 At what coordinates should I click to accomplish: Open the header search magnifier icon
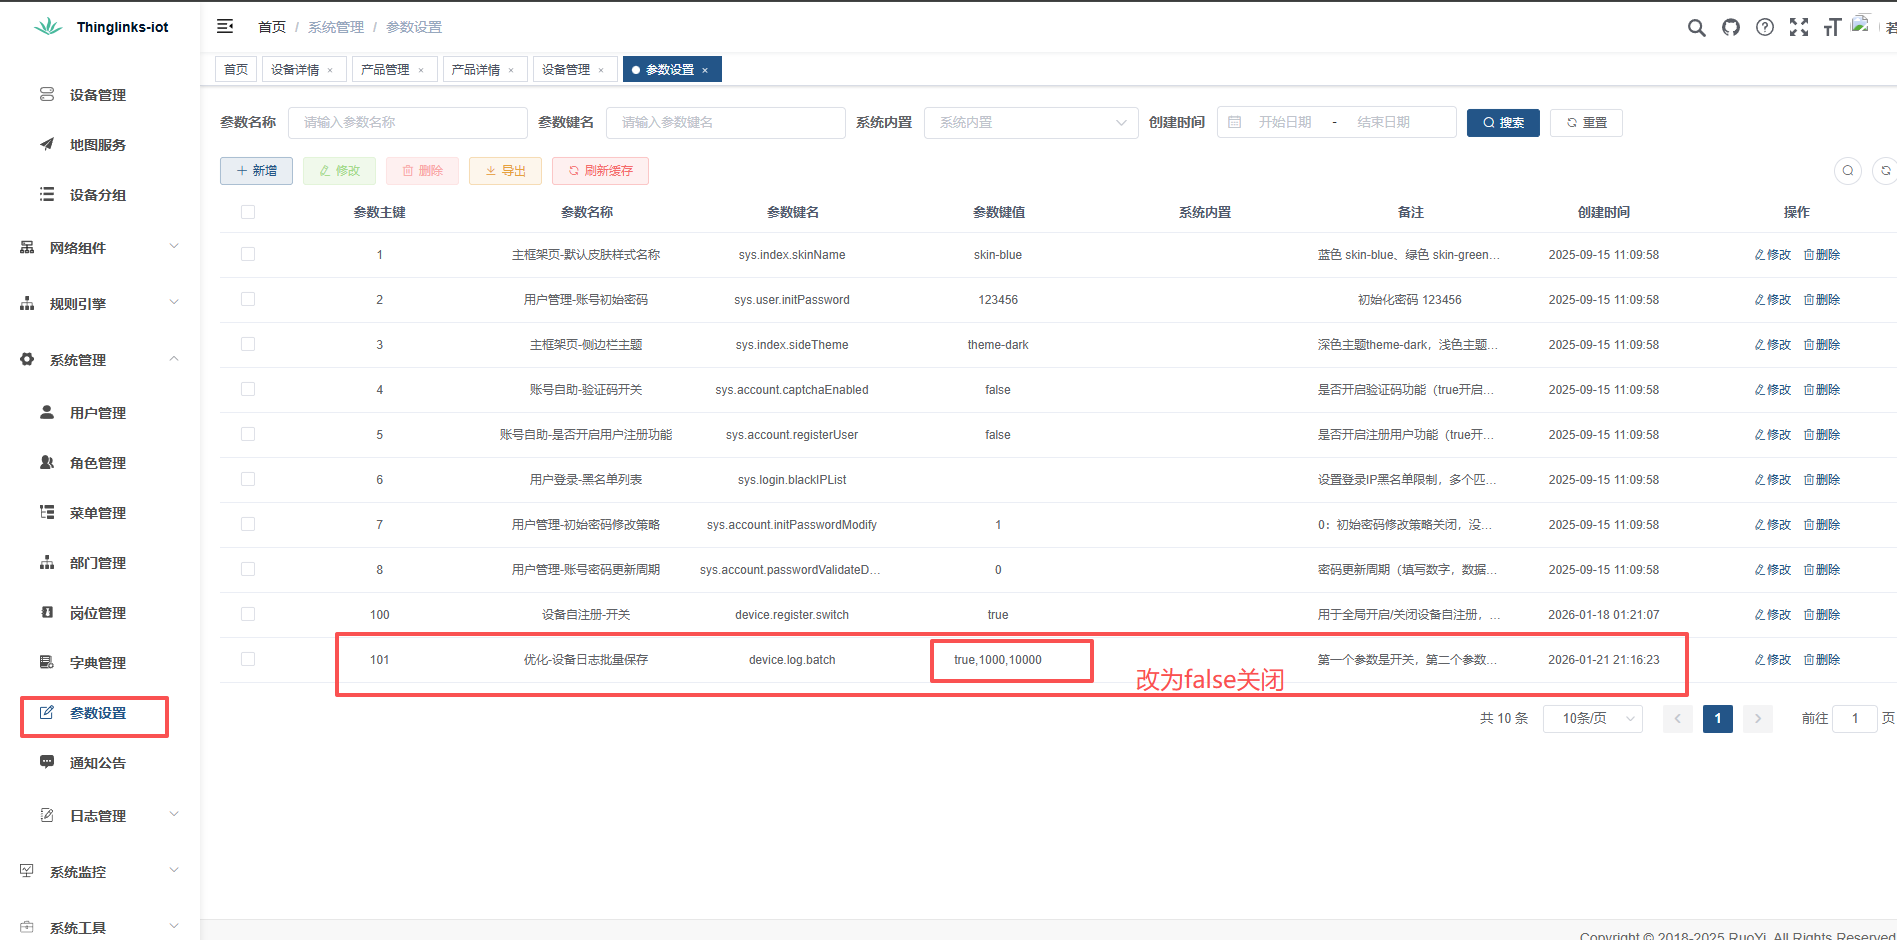1696,28
